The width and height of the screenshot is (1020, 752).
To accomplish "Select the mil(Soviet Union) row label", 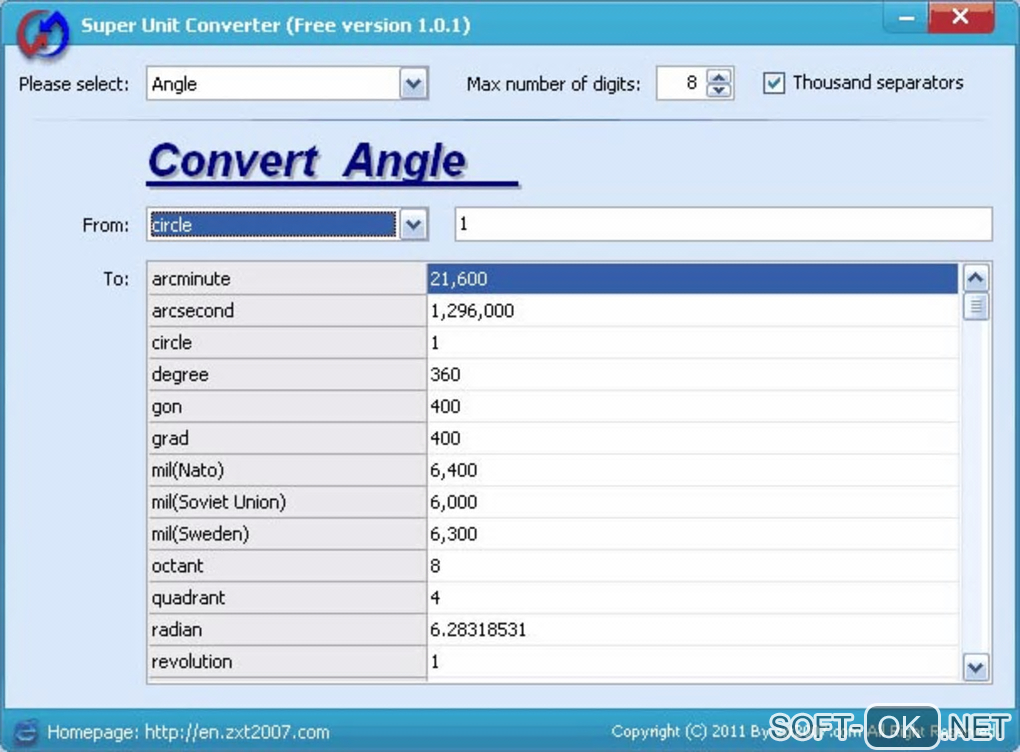I will (x=287, y=502).
